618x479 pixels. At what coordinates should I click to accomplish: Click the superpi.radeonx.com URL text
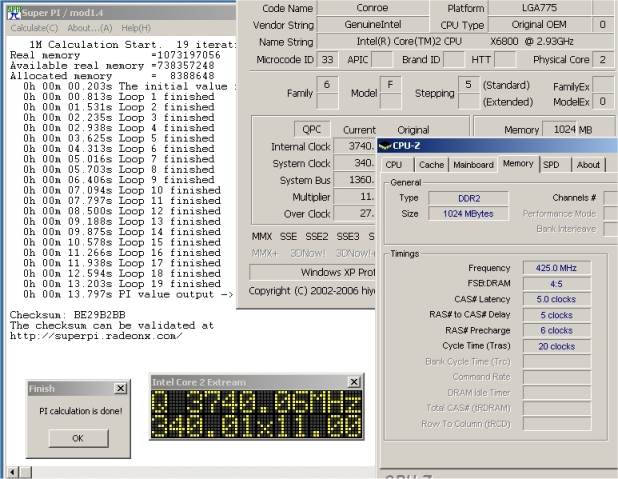[x=96, y=336]
